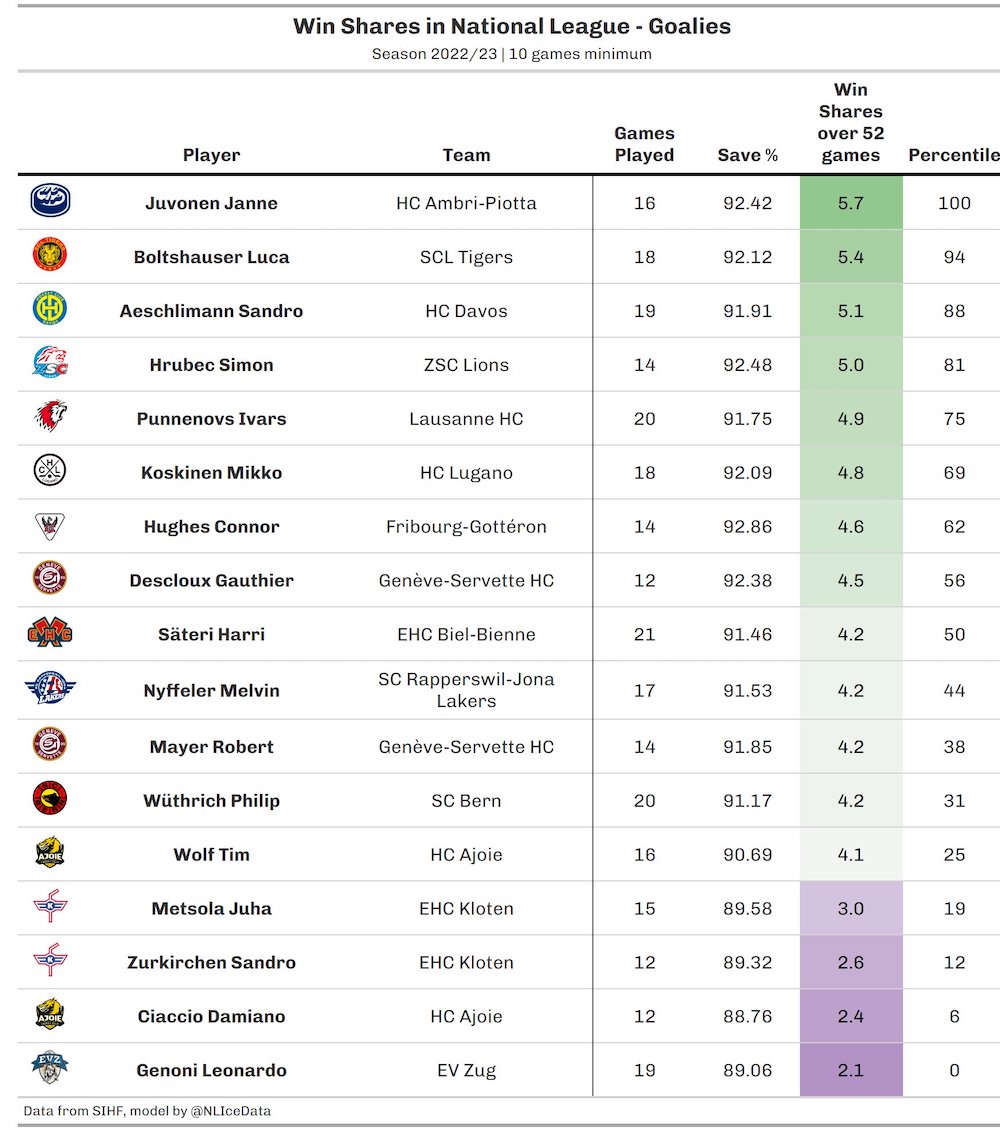Click the HC Davos logo beside Aeschlimann Sandro

[50, 310]
